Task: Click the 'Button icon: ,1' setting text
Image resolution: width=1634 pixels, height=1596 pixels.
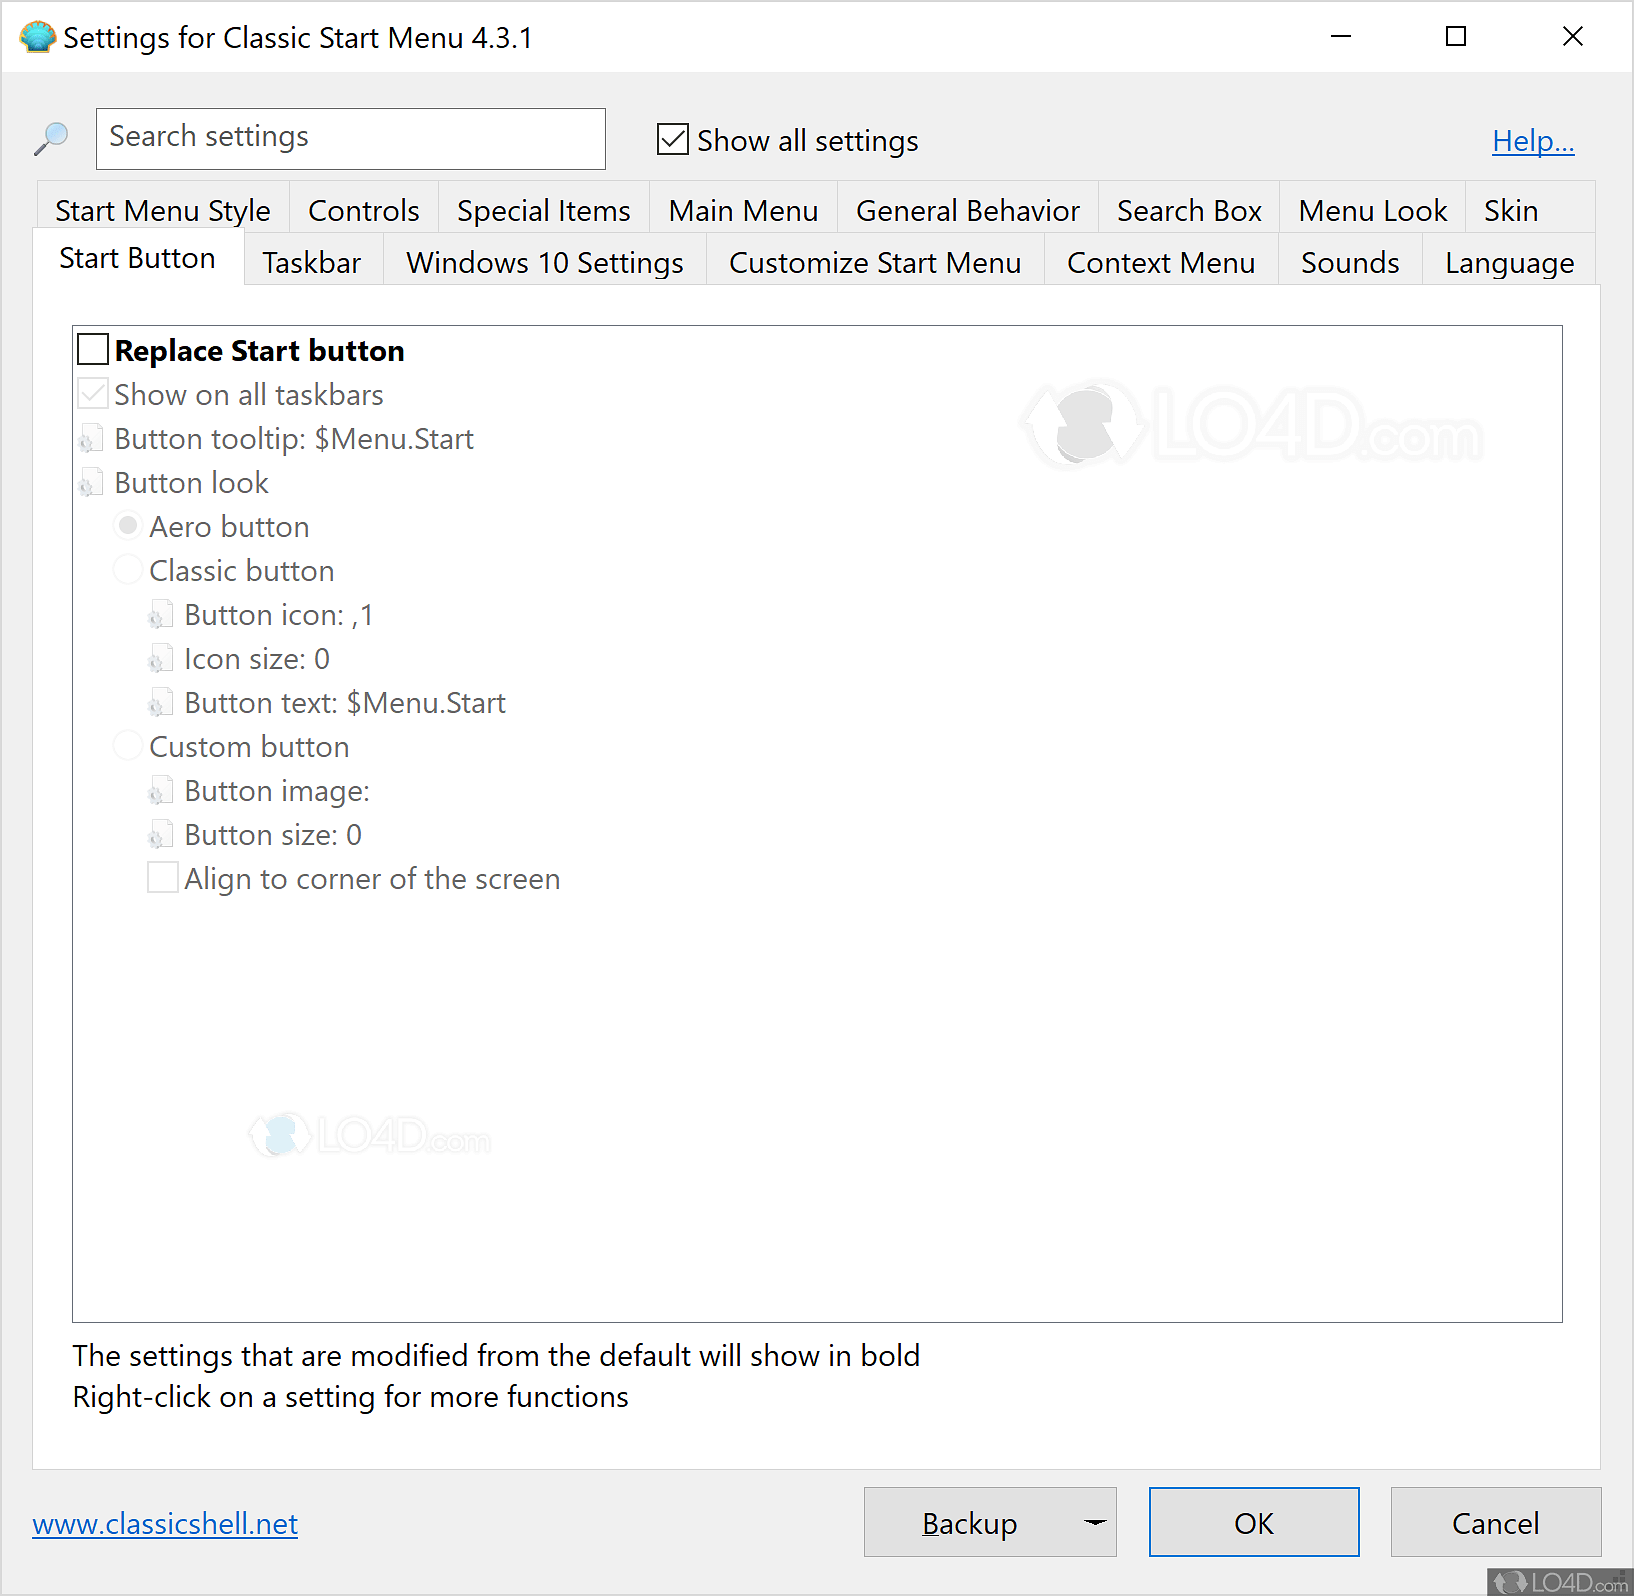Action: pos(279,615)
